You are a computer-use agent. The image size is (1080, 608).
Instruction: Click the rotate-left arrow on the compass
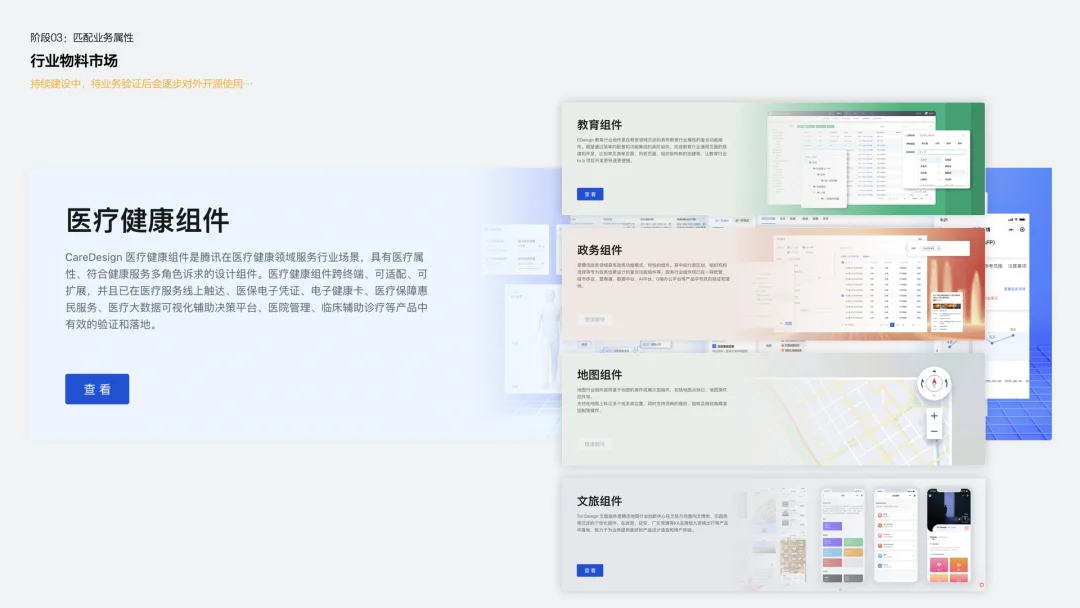(923, 384)
